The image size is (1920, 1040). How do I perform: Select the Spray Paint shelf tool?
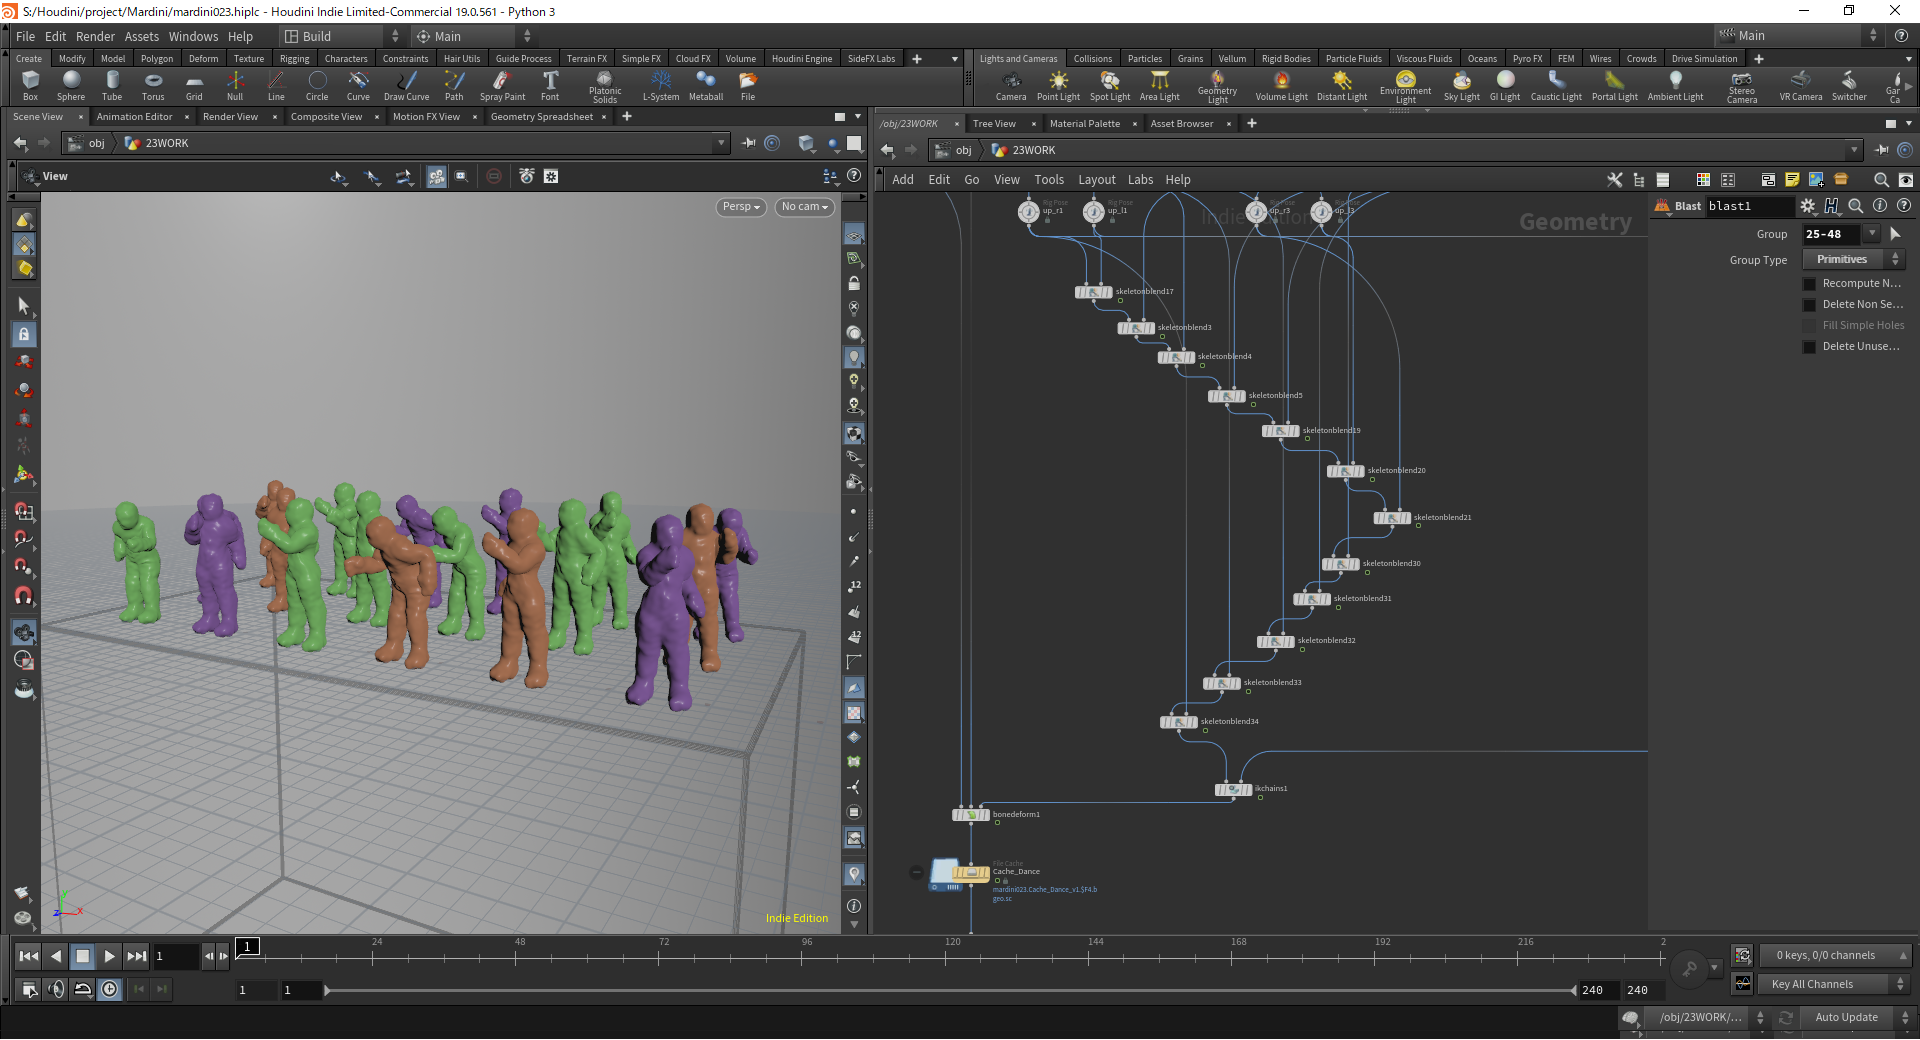coord(502,86)
